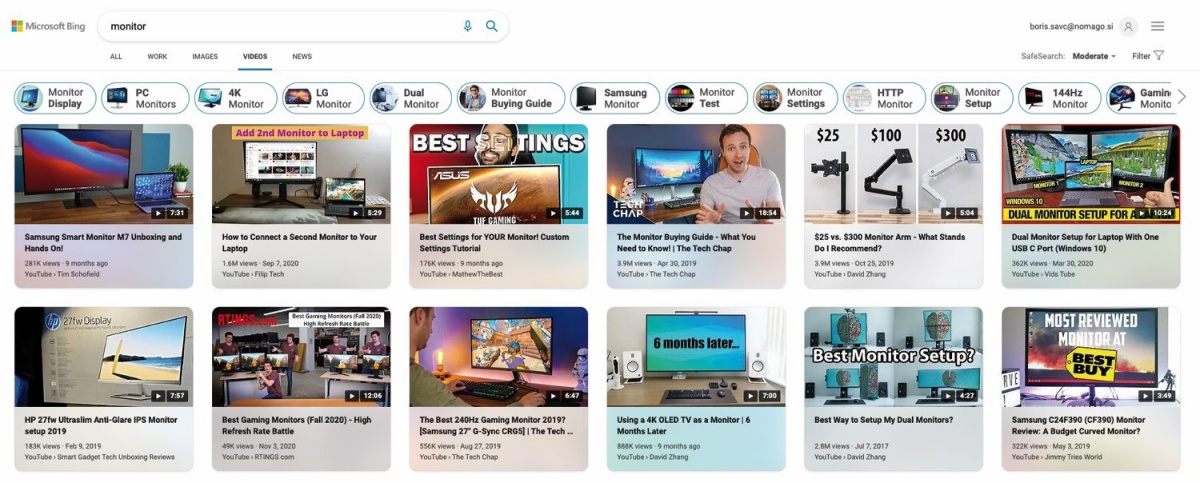Select the Monitor Setup suggestion chip
Viewport: 1200px width, 483px height.
(971, 98)
